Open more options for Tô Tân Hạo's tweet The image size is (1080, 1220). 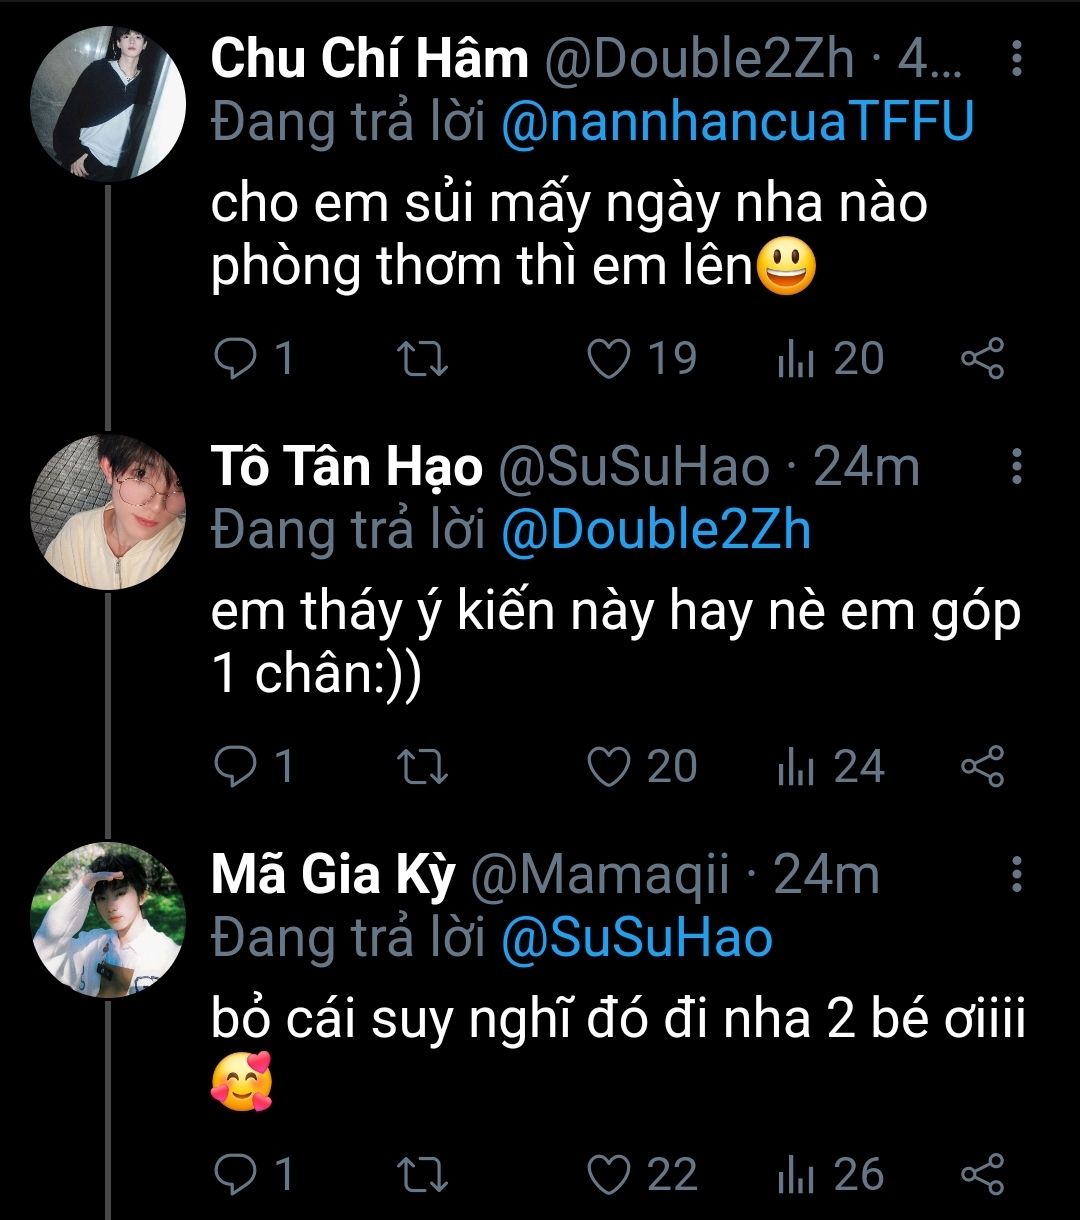1016,467
